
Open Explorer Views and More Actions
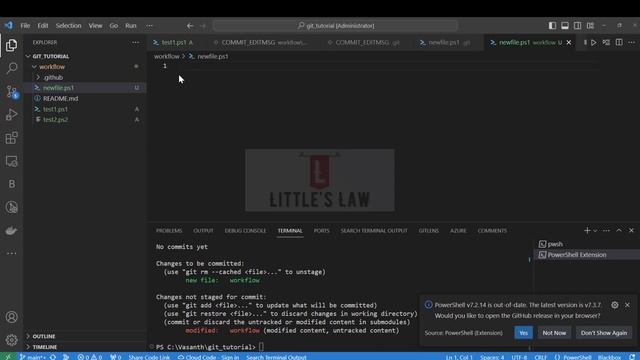136,42
